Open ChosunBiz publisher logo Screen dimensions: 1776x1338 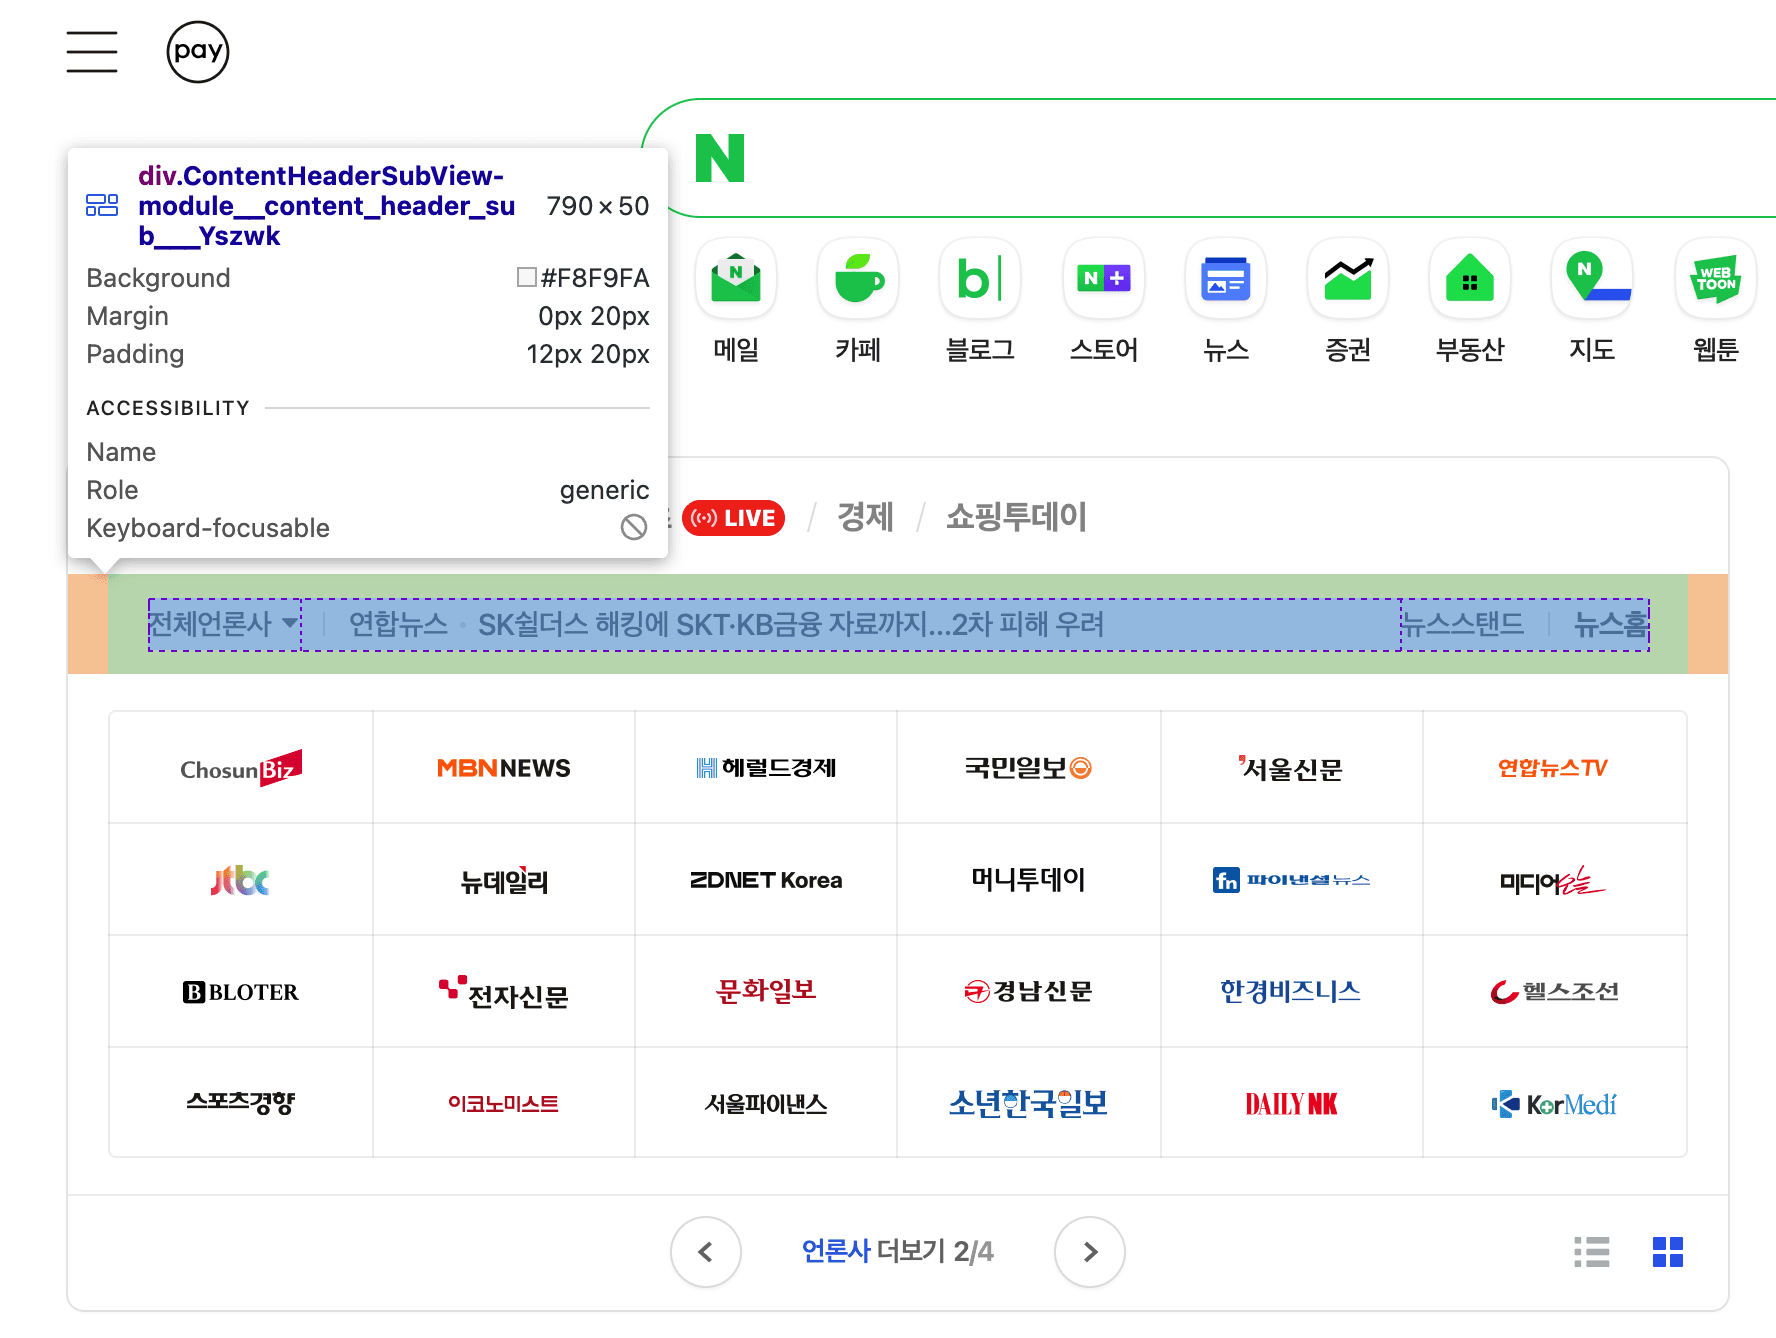[x=241, y=768]
